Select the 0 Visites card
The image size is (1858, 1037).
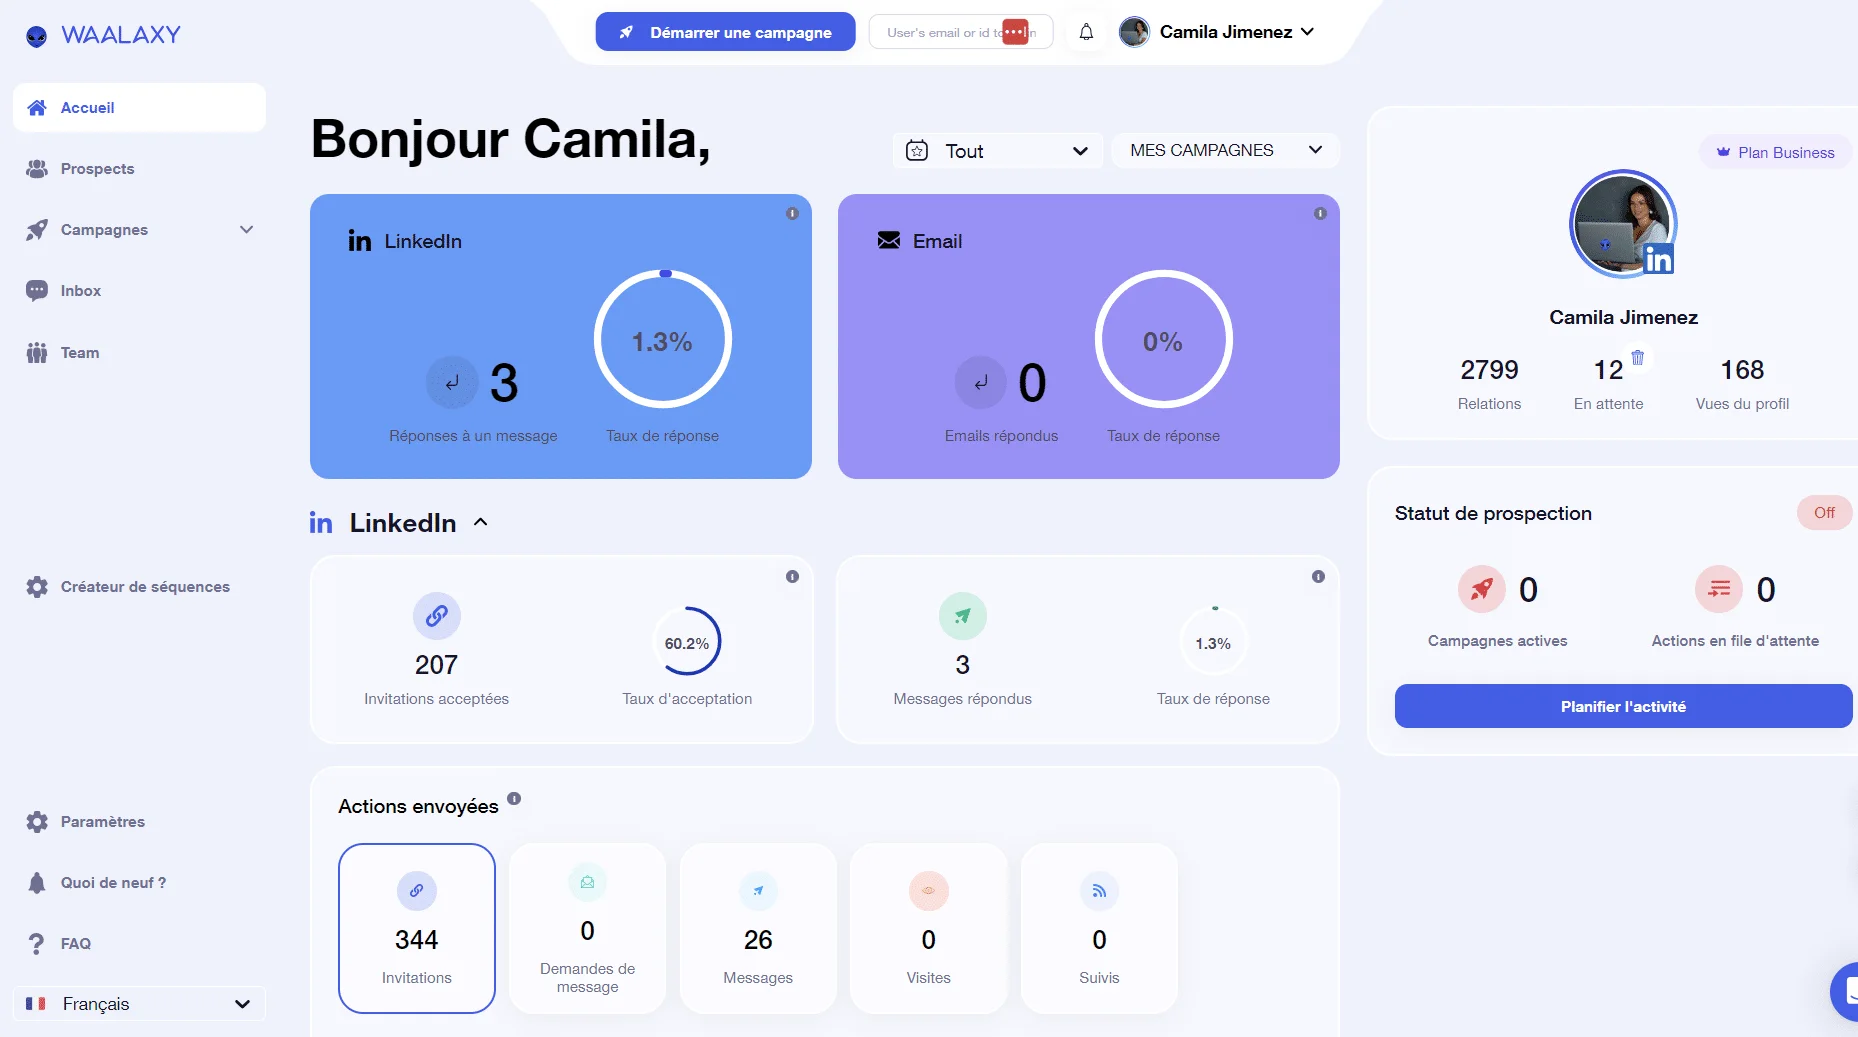click(x=929, y=928)
